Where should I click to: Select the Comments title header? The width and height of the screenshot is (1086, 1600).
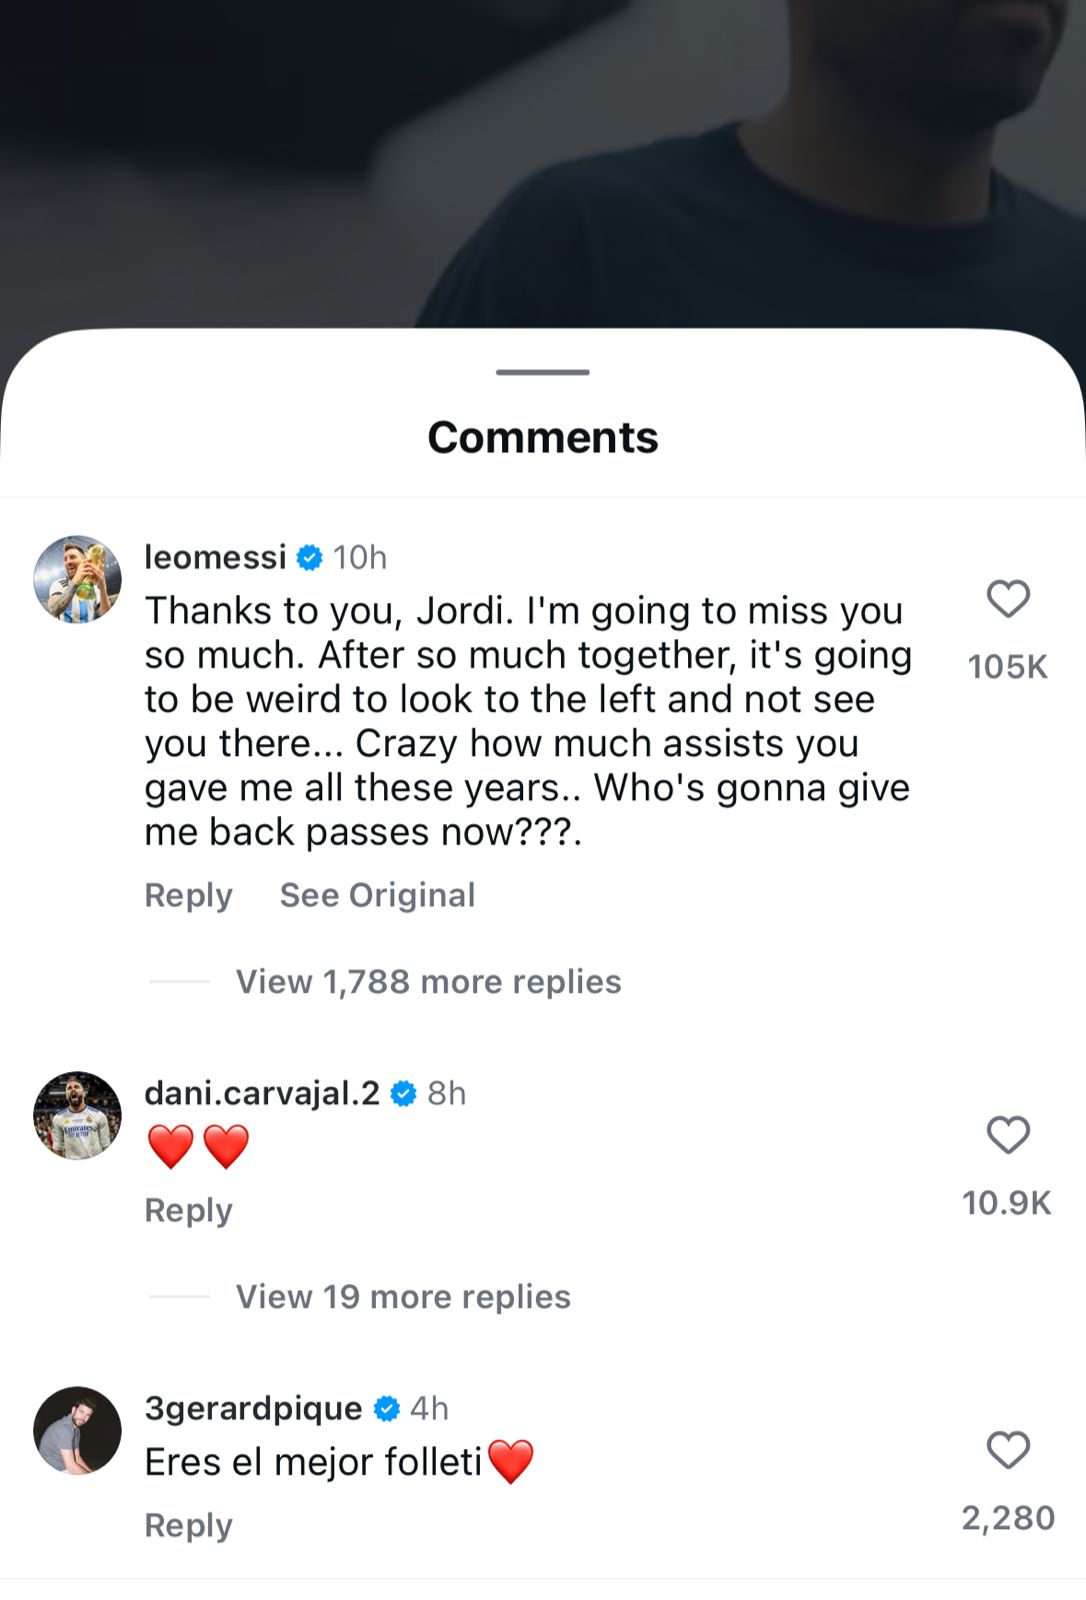(x=542, y=437)
